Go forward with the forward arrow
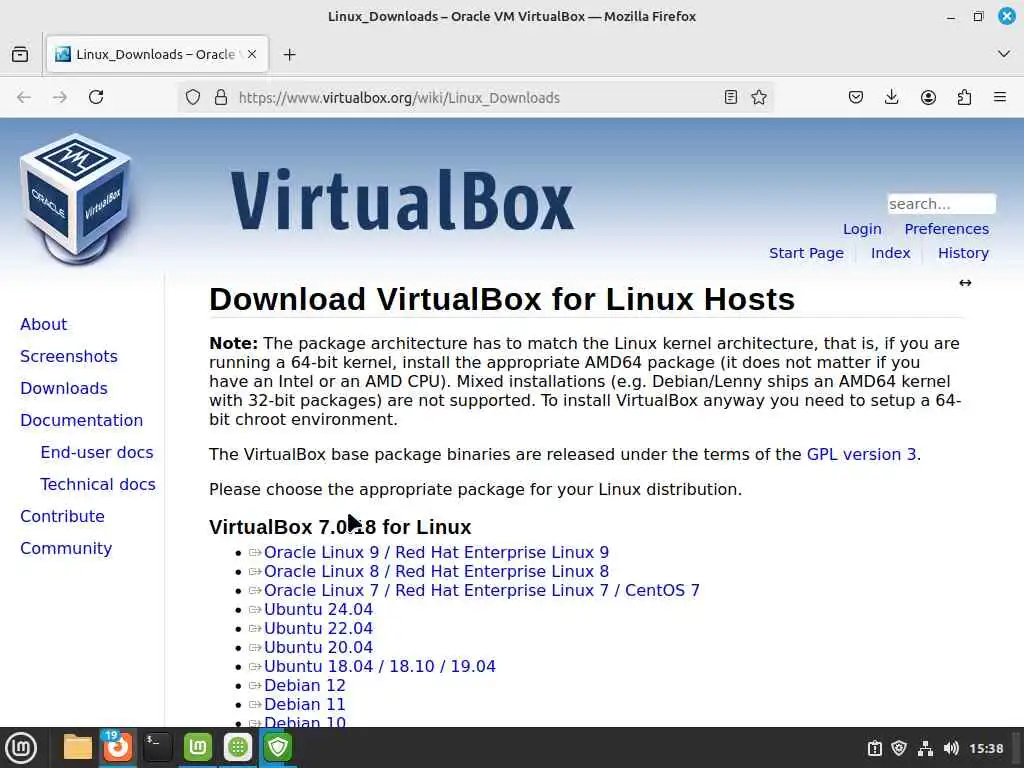Image resolution: width=1024 pixels, height=768 pixels. (59, 97)
